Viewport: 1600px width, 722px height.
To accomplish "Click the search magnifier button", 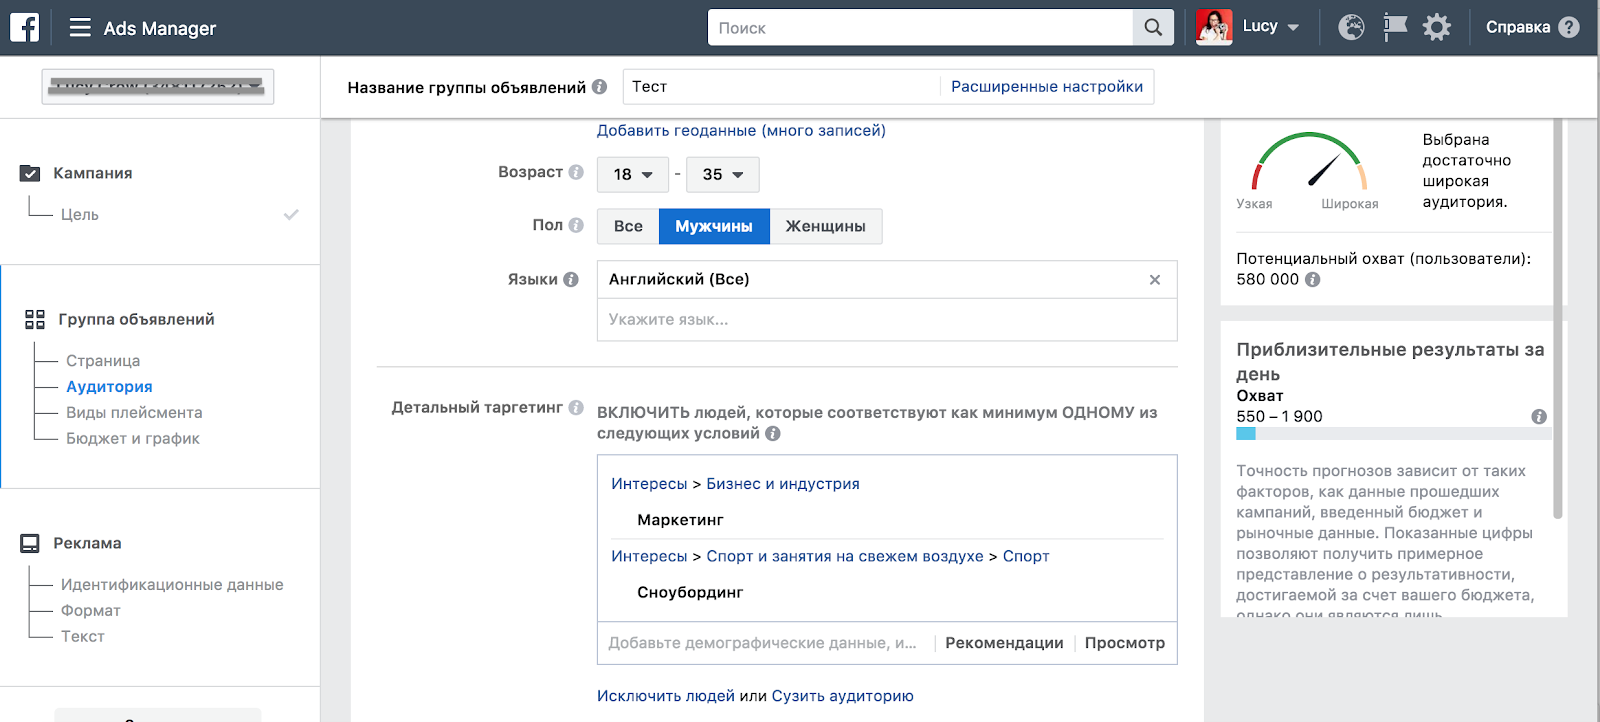I will pyautogui.click(x=1153, y=28).
